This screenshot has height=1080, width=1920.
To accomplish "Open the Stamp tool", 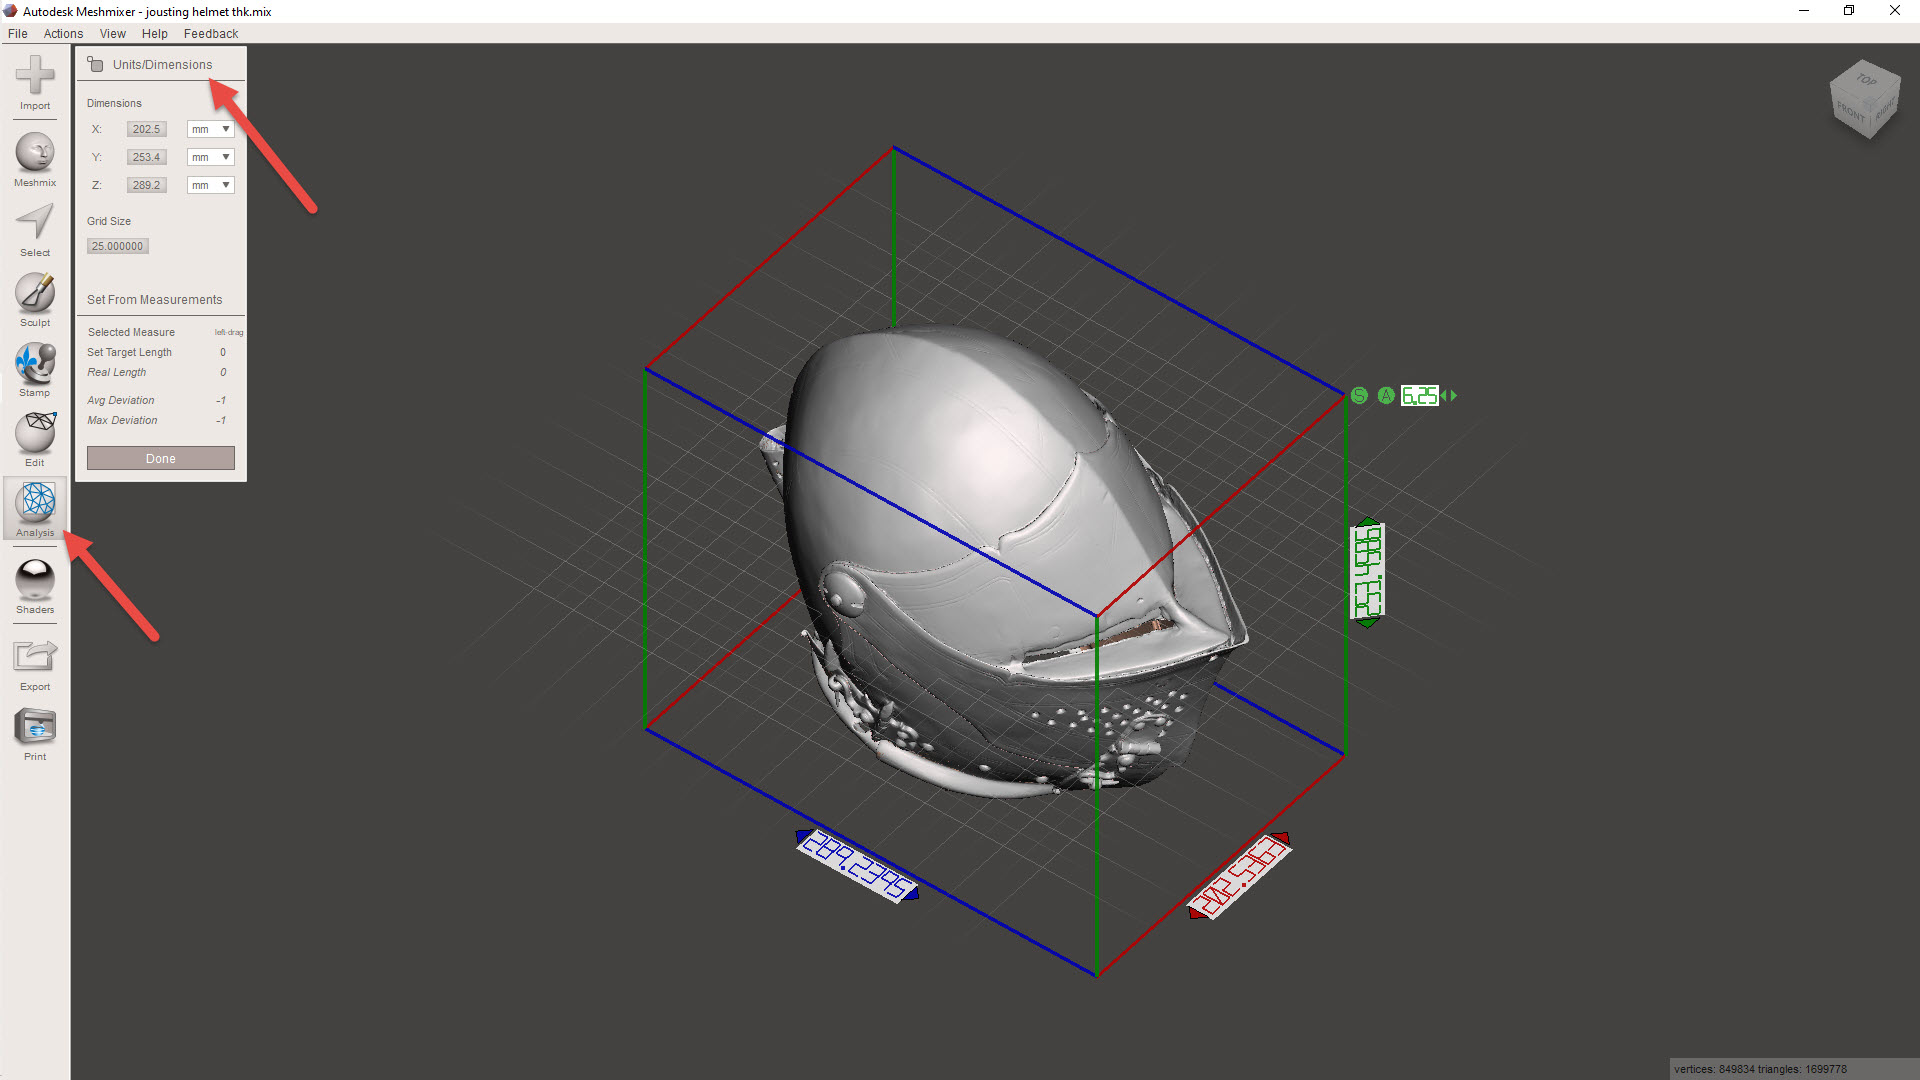I will coord(35,366).
